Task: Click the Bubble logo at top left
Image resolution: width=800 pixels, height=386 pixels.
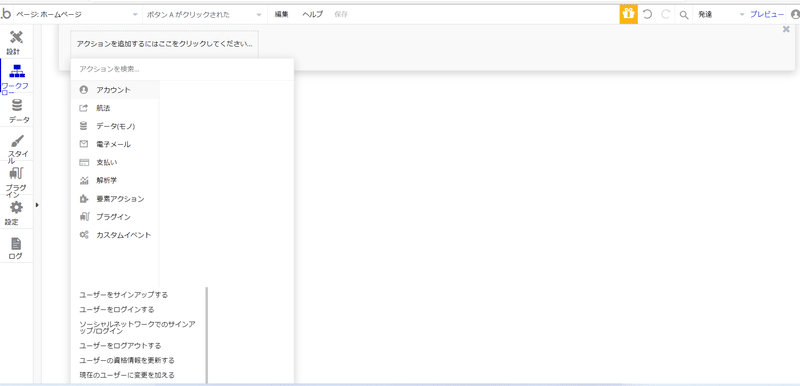Action: tap(6, 14)
